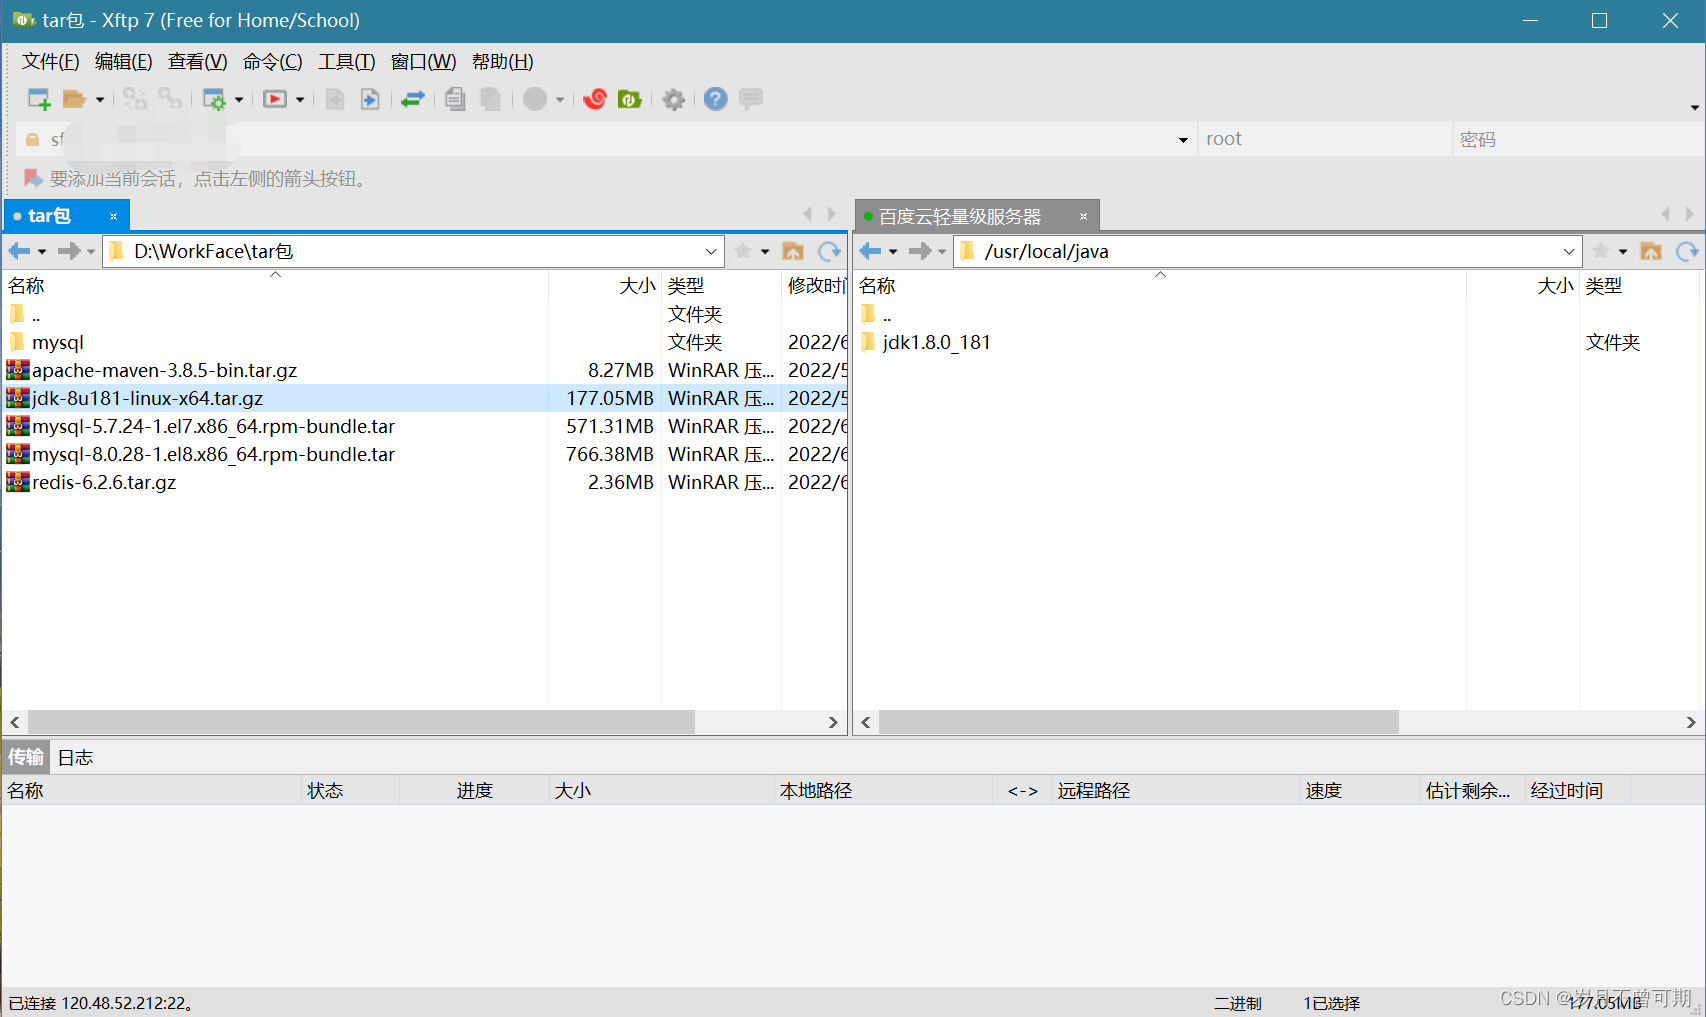
Task: Click the 密码 password input field
Action: click(x=1577, y=140)
